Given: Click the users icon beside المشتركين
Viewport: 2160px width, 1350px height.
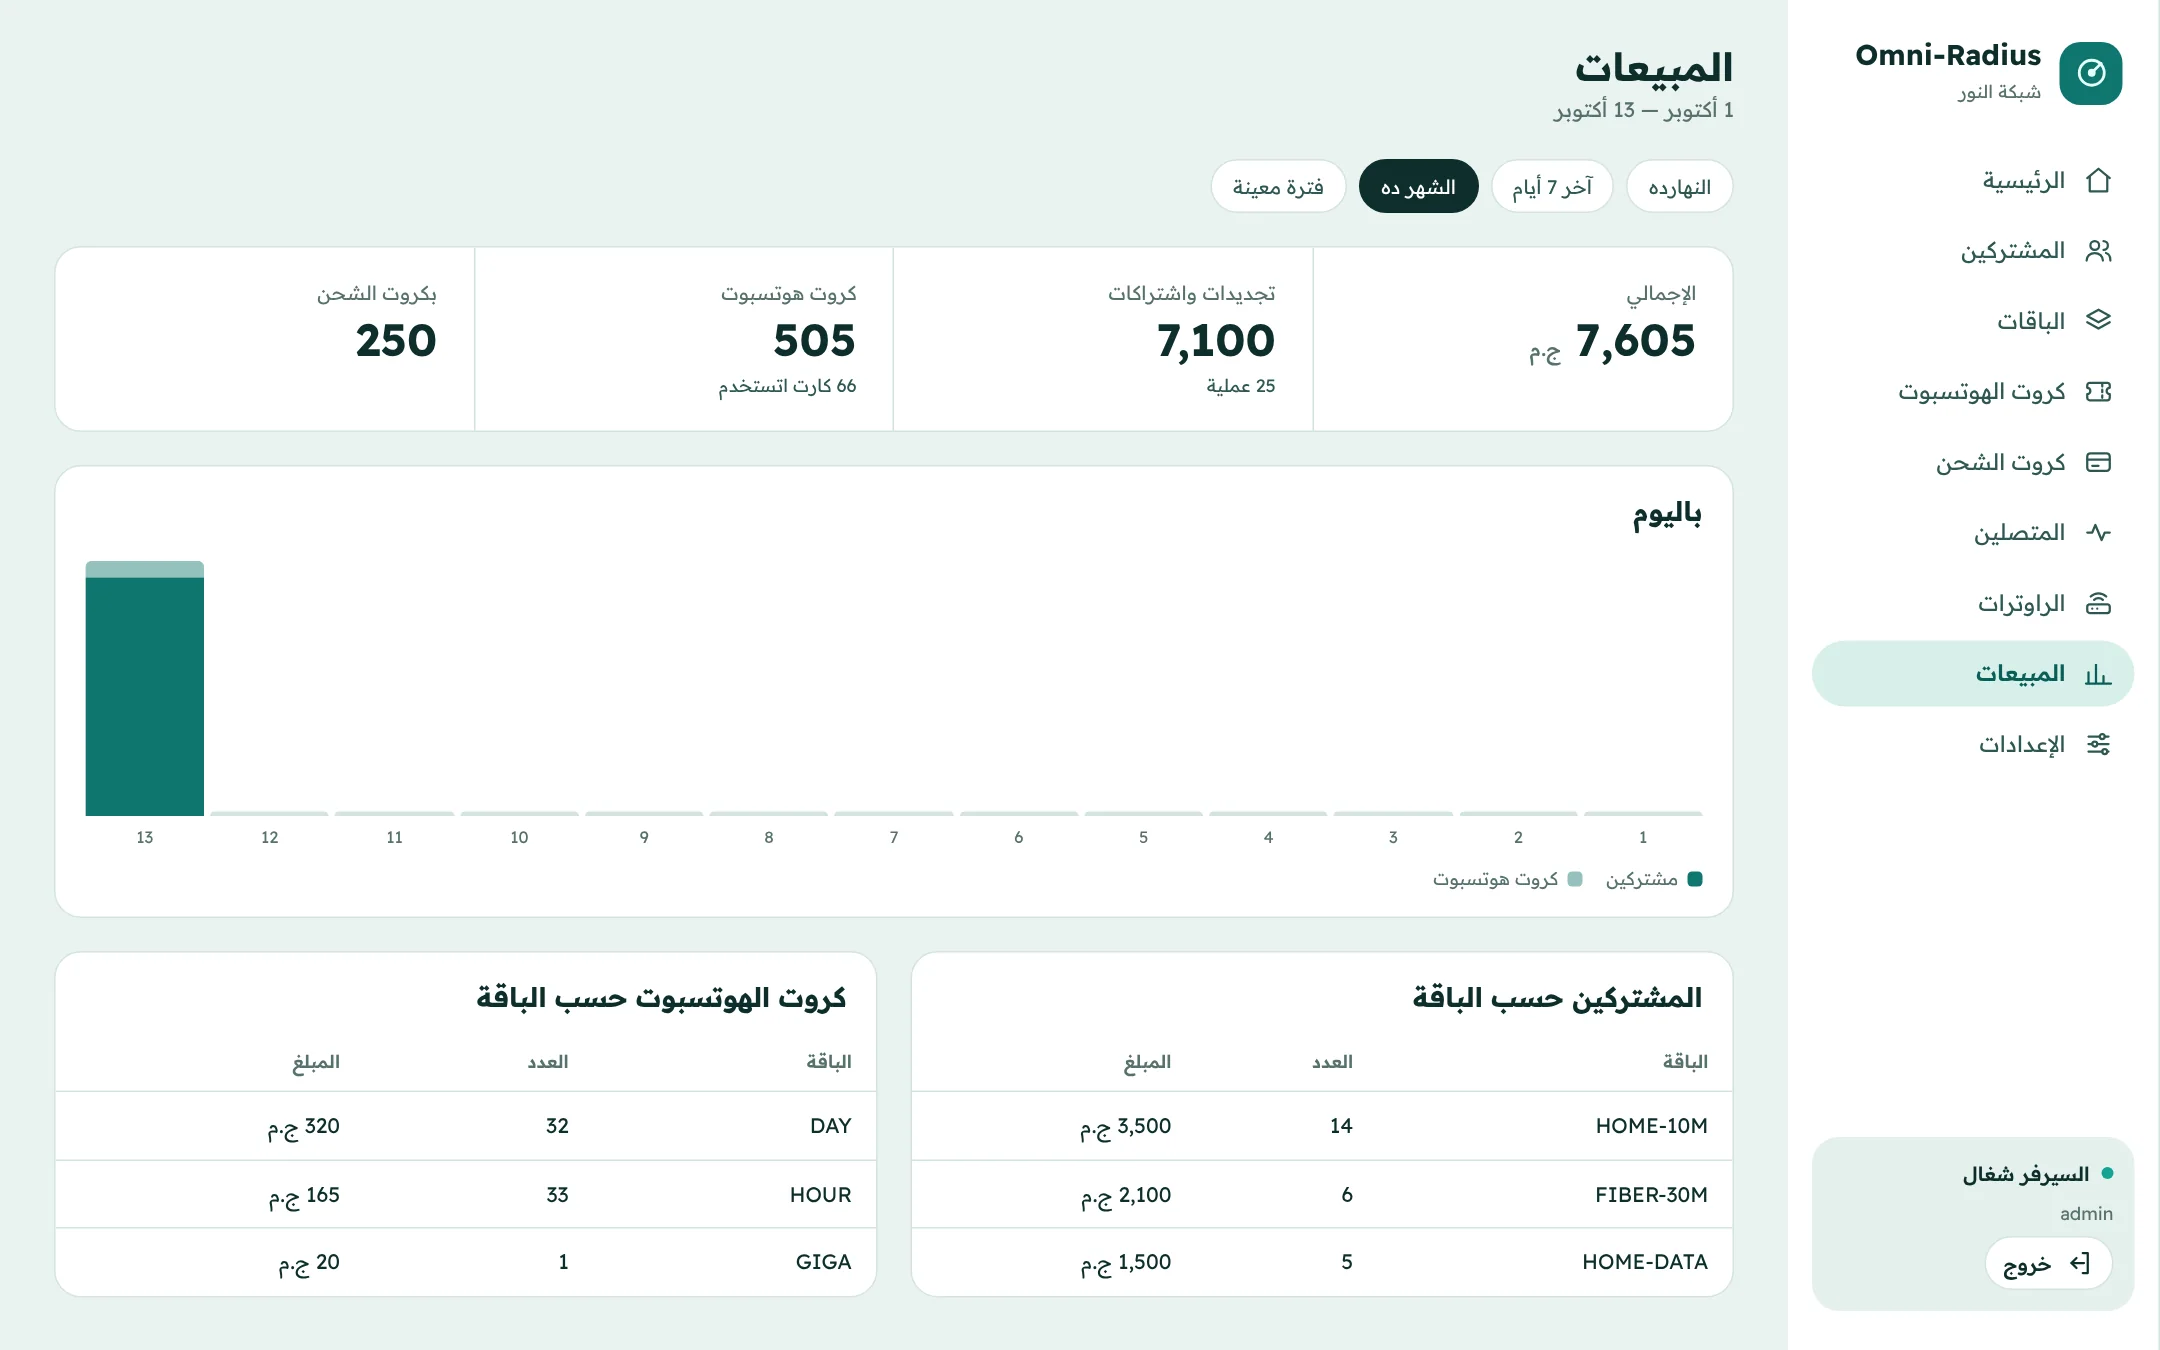Looking at the screenshot, I should pos(2098,251).
